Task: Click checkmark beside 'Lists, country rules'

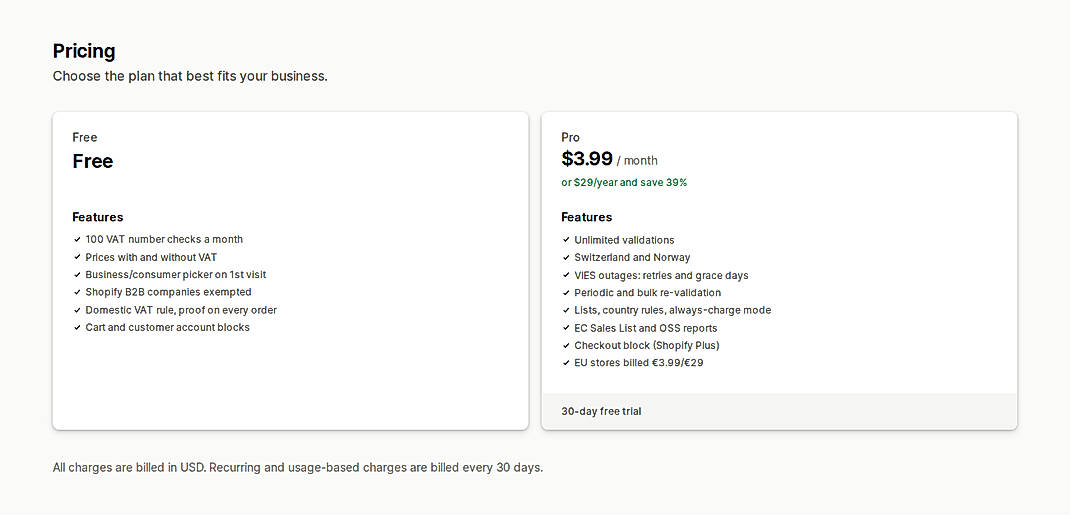Action: pyautogui.click(x=566, y=311)
